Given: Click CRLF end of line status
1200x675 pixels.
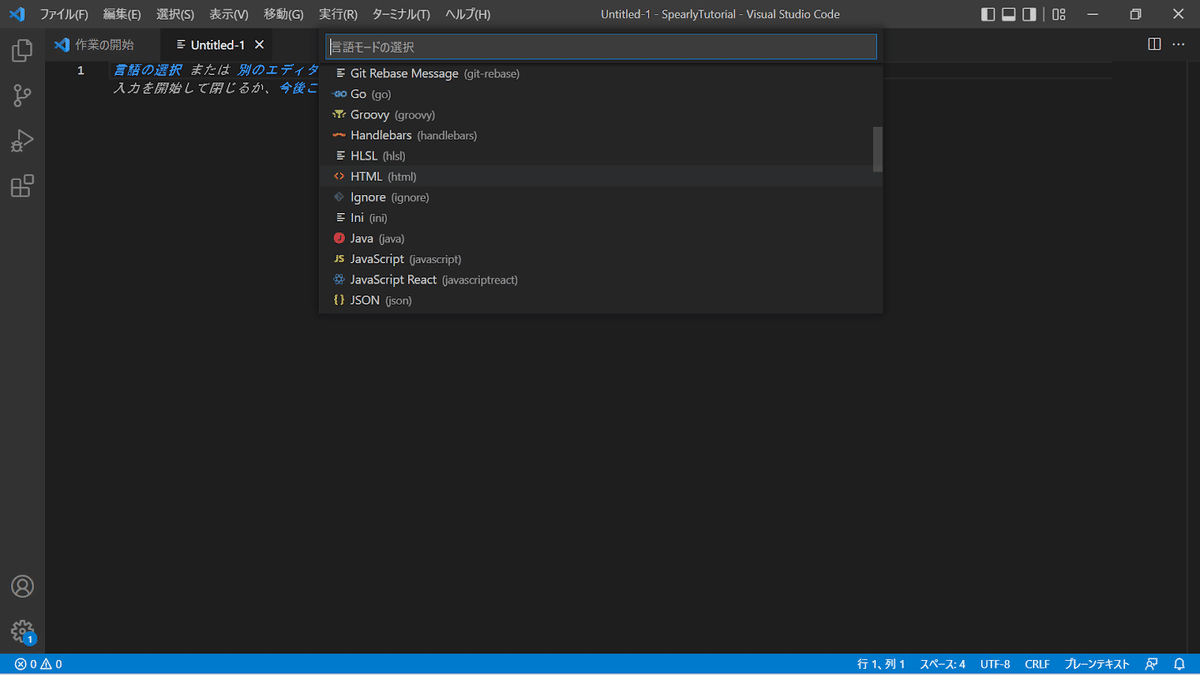Looking at the screenshot, I should point(1037,664).
